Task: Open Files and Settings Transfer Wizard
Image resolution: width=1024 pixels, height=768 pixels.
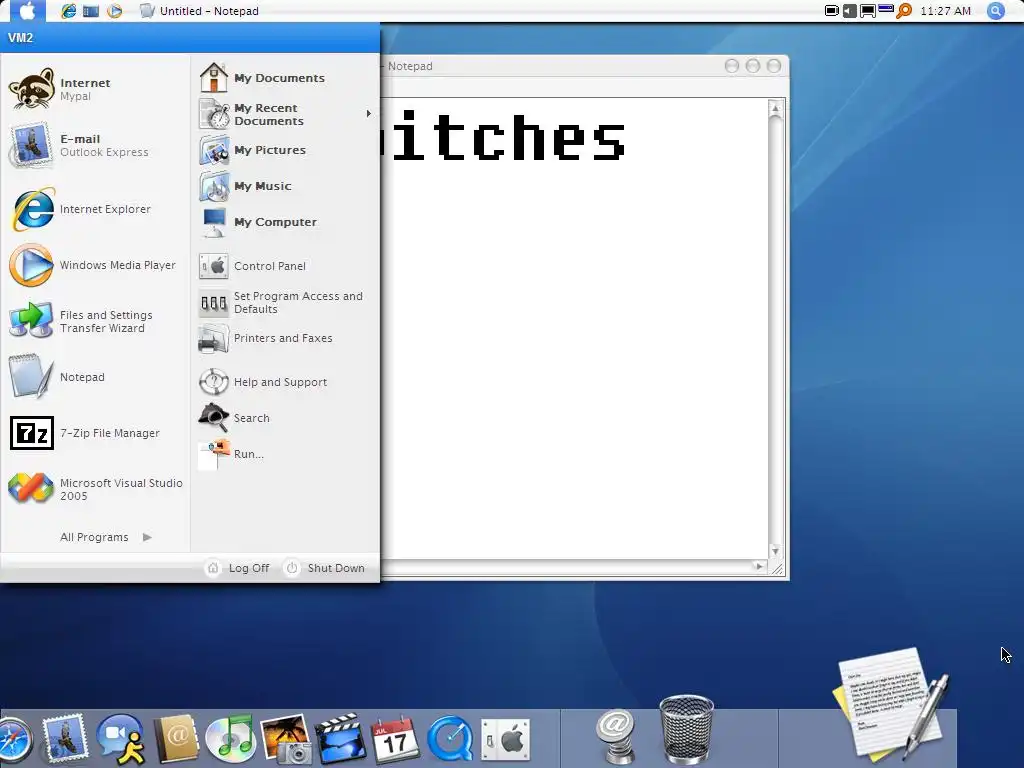Action: [x=95, y=321]
